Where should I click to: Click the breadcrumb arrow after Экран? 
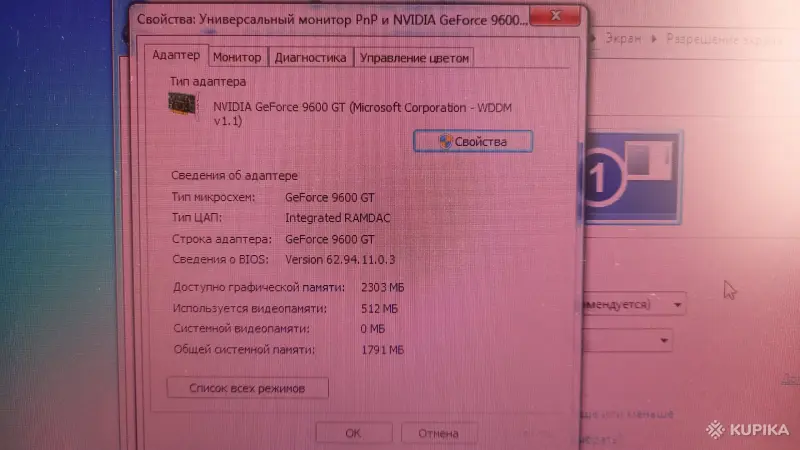654,39
